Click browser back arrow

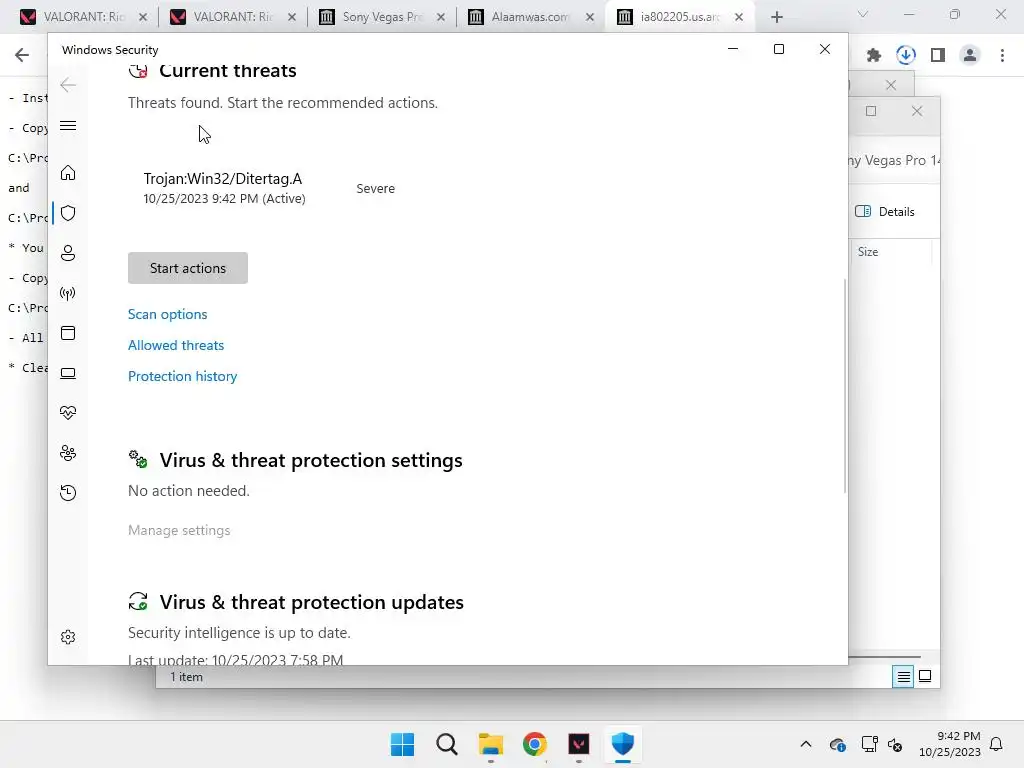point(22,55)
